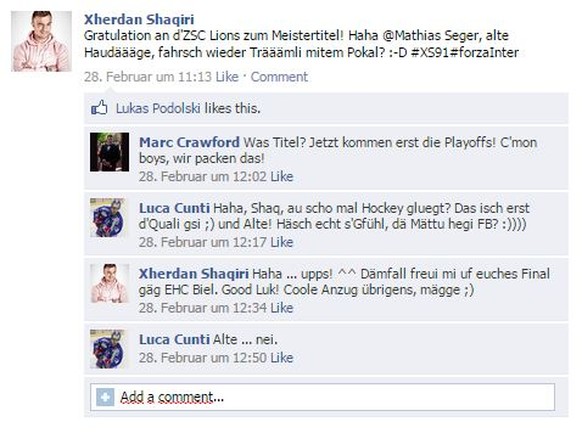The image size is (582, 433).
Task: Open Luca Cunti name in 12:17 comment
Action: [x=174, y=208]
